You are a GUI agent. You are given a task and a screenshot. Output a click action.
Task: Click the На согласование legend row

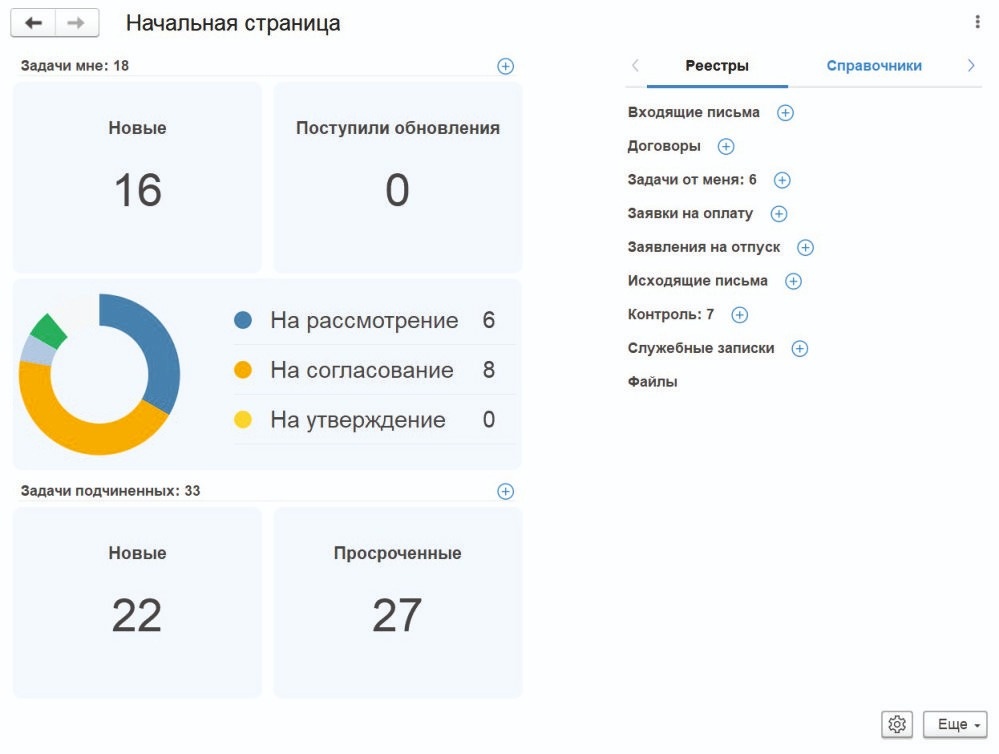pos(375,370)
